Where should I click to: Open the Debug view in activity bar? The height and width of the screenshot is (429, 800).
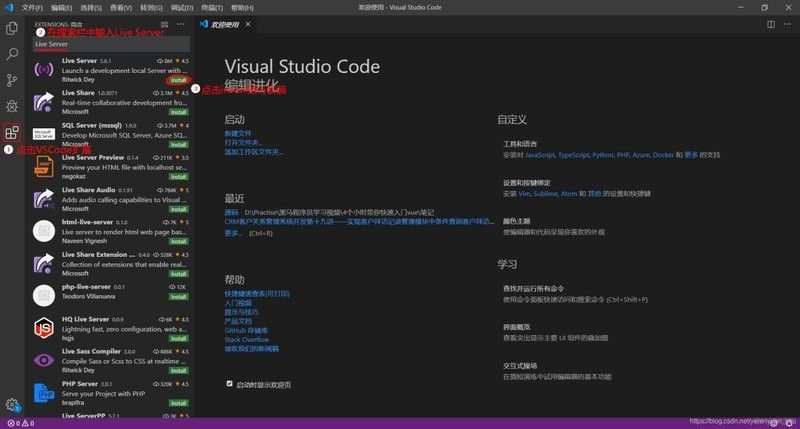coord(12,106)
